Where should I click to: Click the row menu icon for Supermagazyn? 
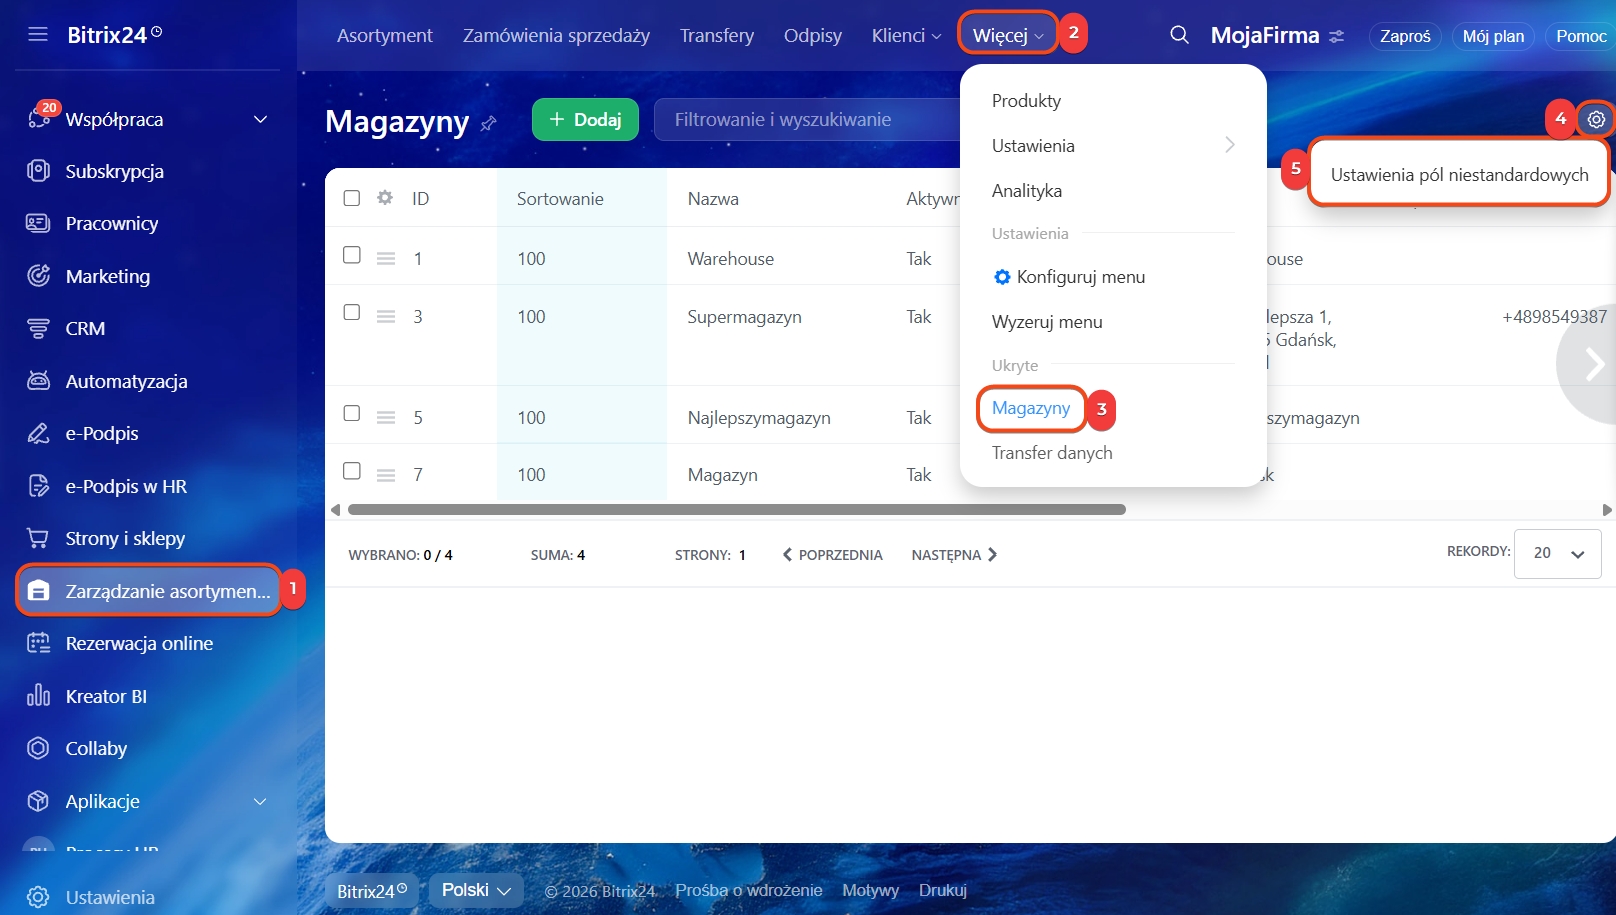tap(386, 316)
